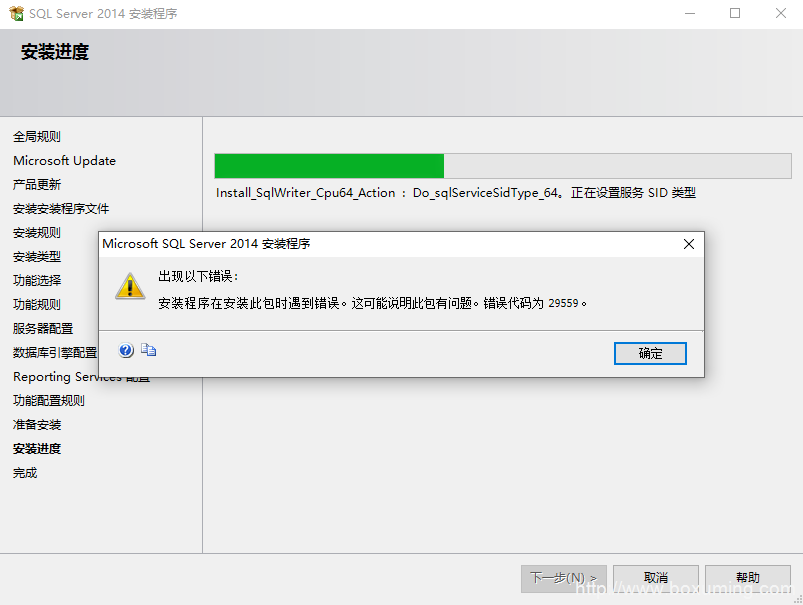
Task: Click the SQL Server setup title bar icon
Action: pos(16,13)
